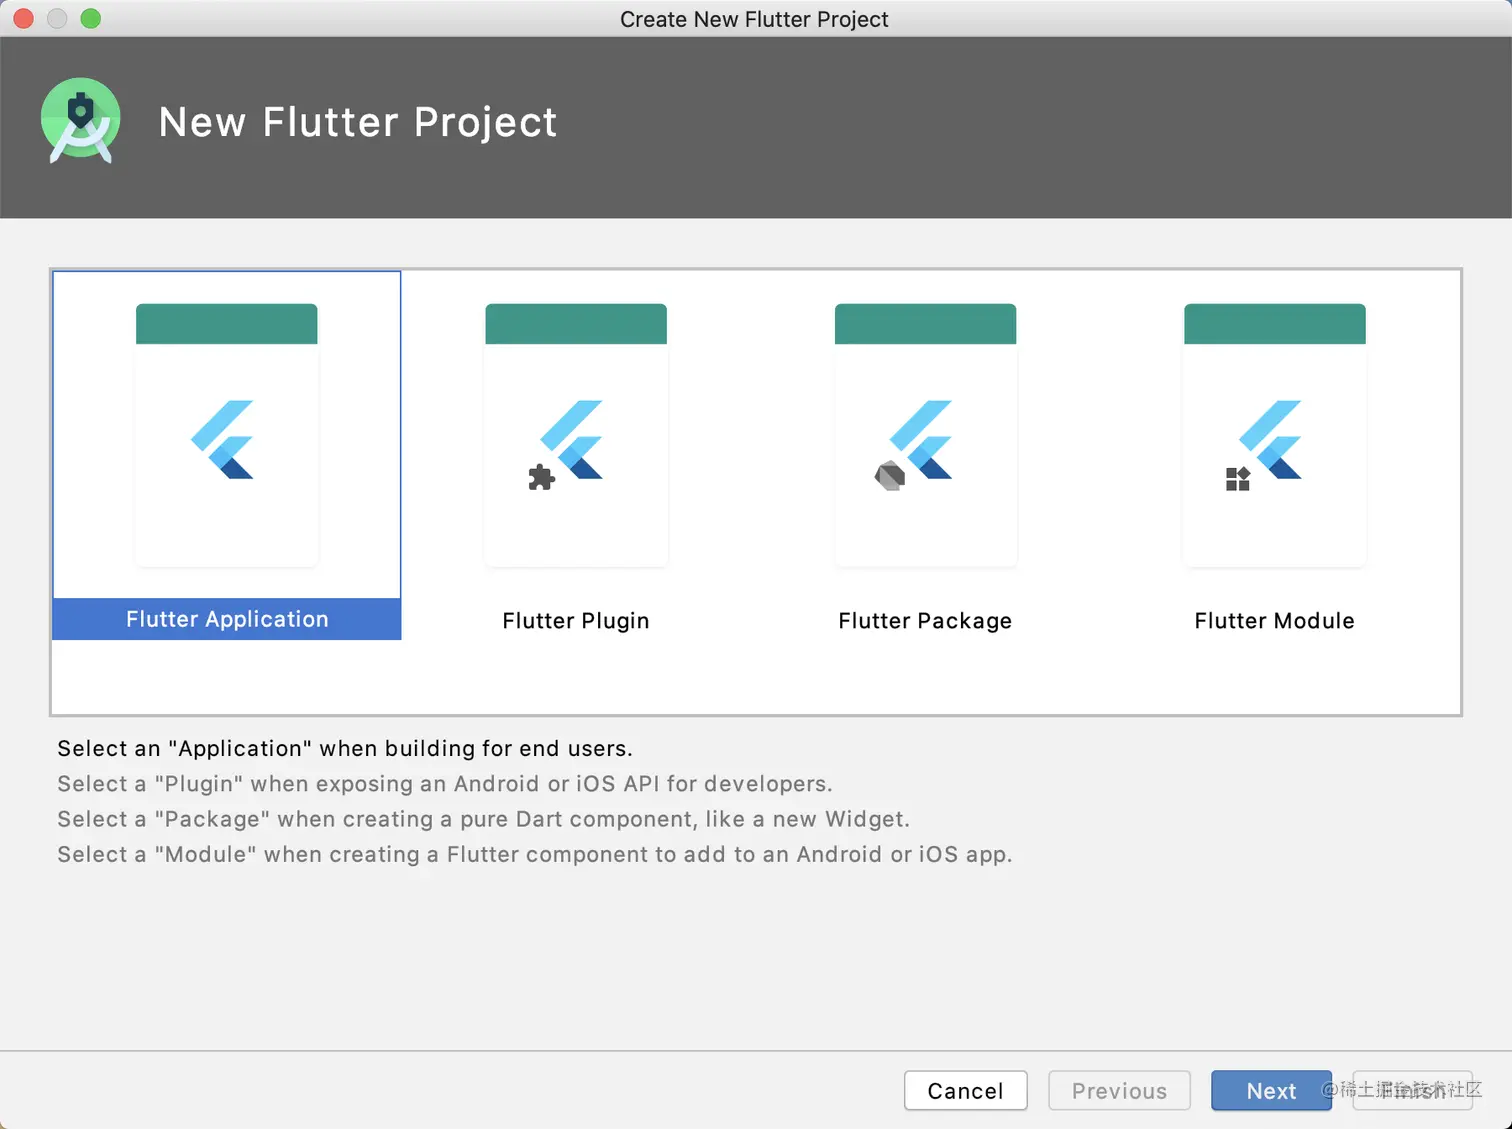Select the Flutter Application project thumbnail
This screenshot has height=1129, width=1512.
pos(227,435)
